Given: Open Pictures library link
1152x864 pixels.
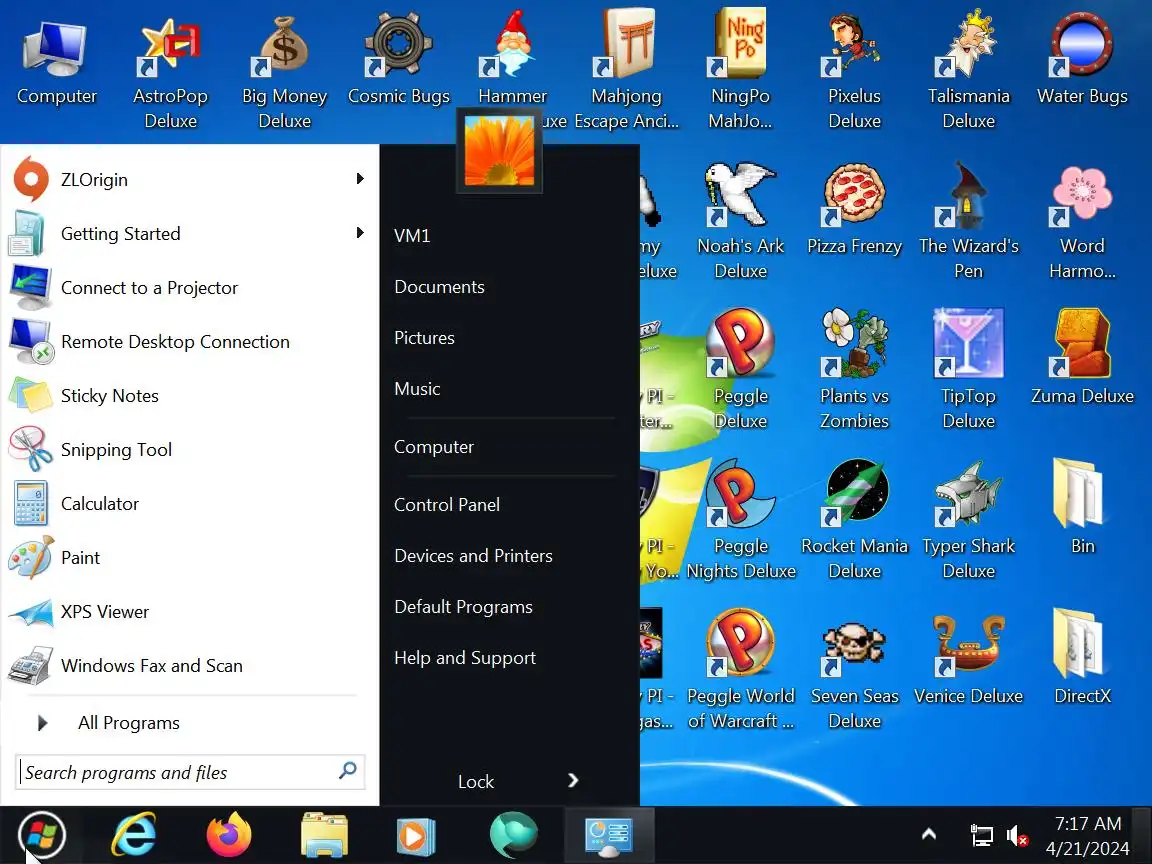Looking at the screenshot, I should (425, 338).
